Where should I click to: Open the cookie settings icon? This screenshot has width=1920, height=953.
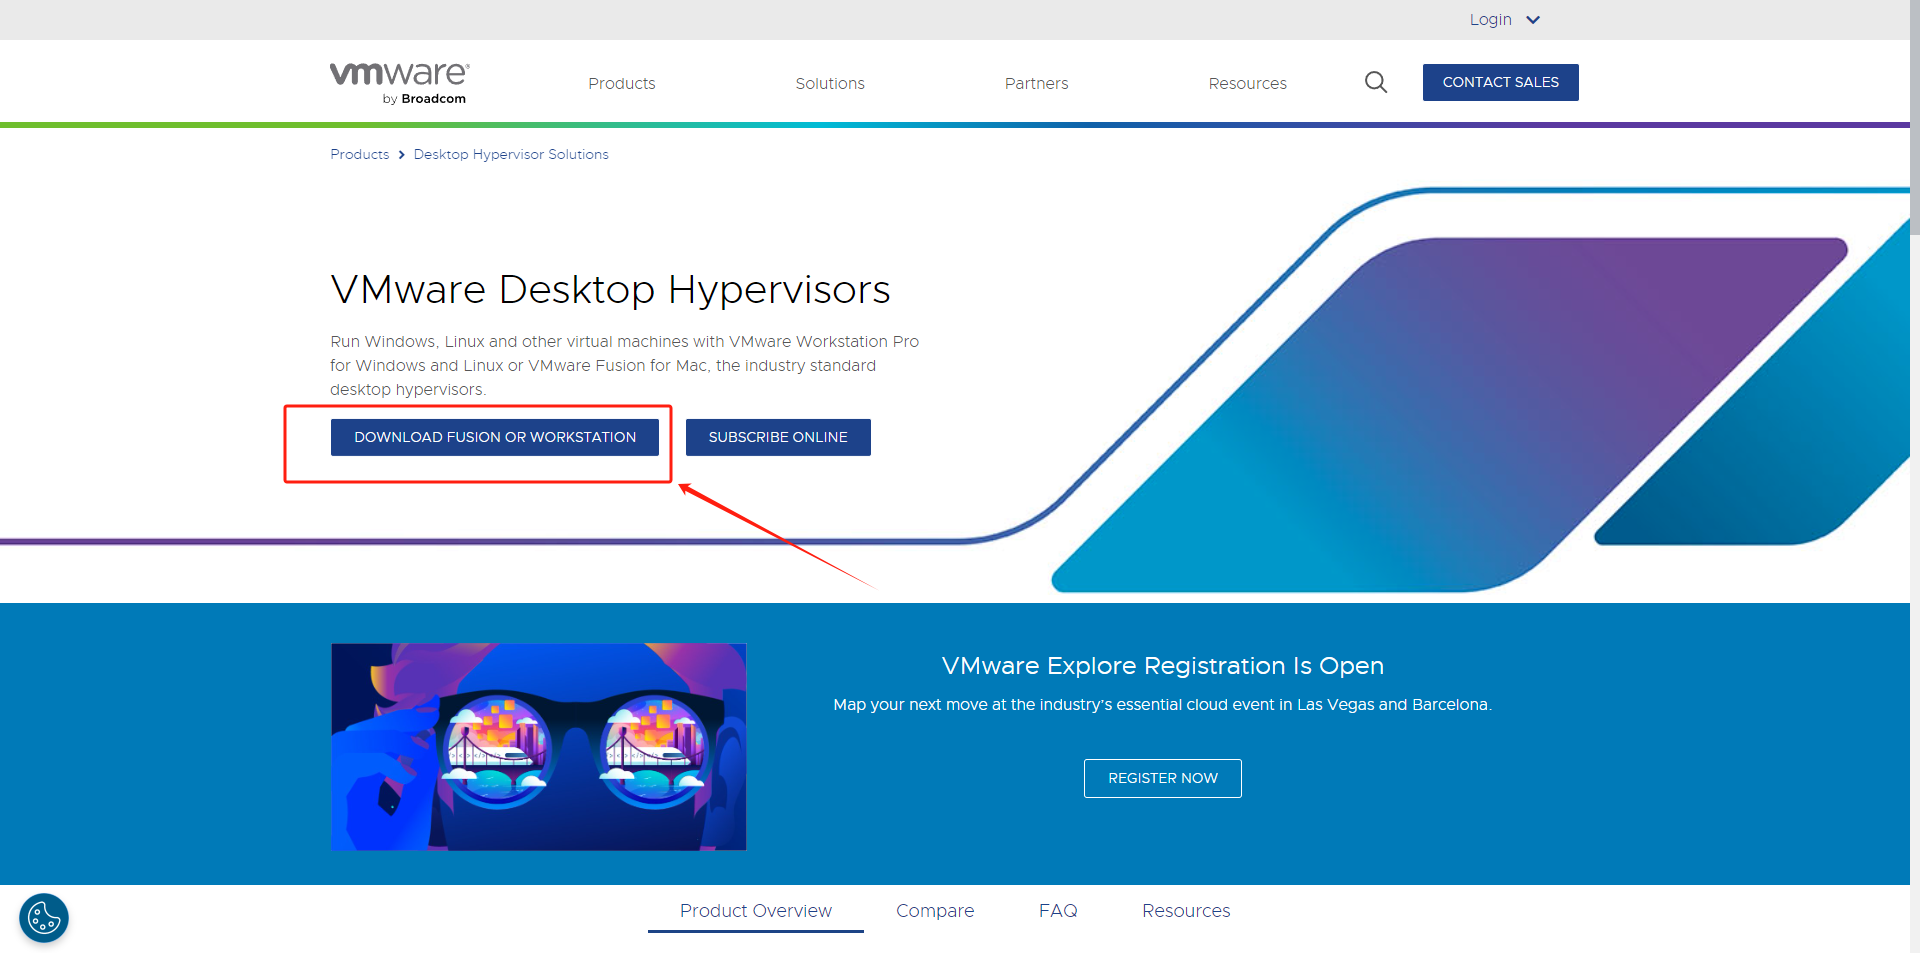(44, 918)
